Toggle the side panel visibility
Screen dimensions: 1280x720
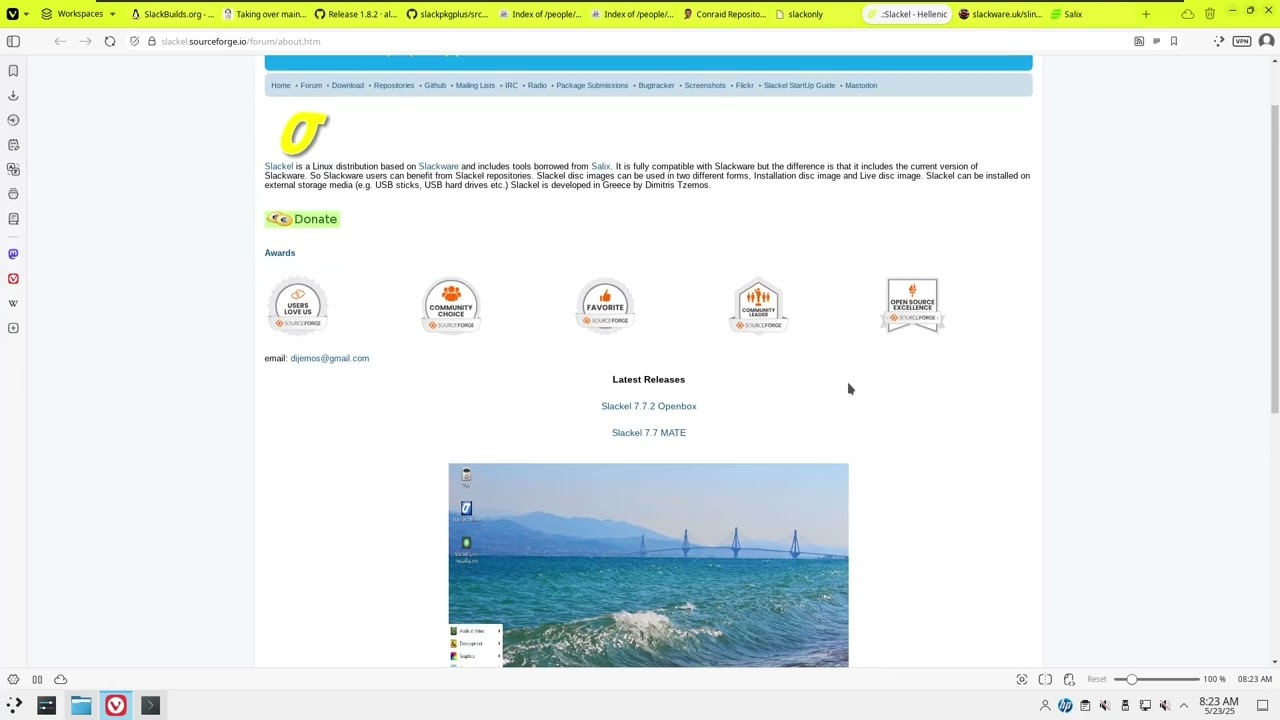(x=13, y=41)
